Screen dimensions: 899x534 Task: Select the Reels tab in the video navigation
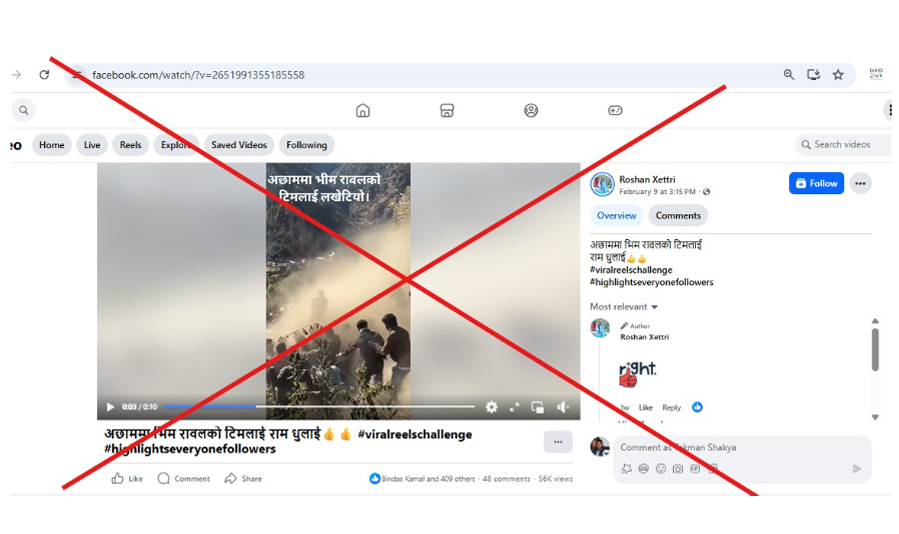[130, 145]
